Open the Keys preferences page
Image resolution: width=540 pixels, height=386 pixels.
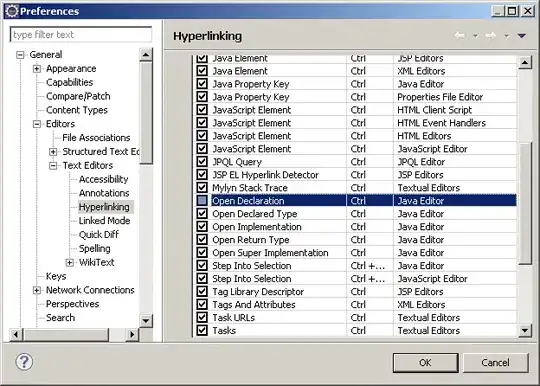point(56,276)
